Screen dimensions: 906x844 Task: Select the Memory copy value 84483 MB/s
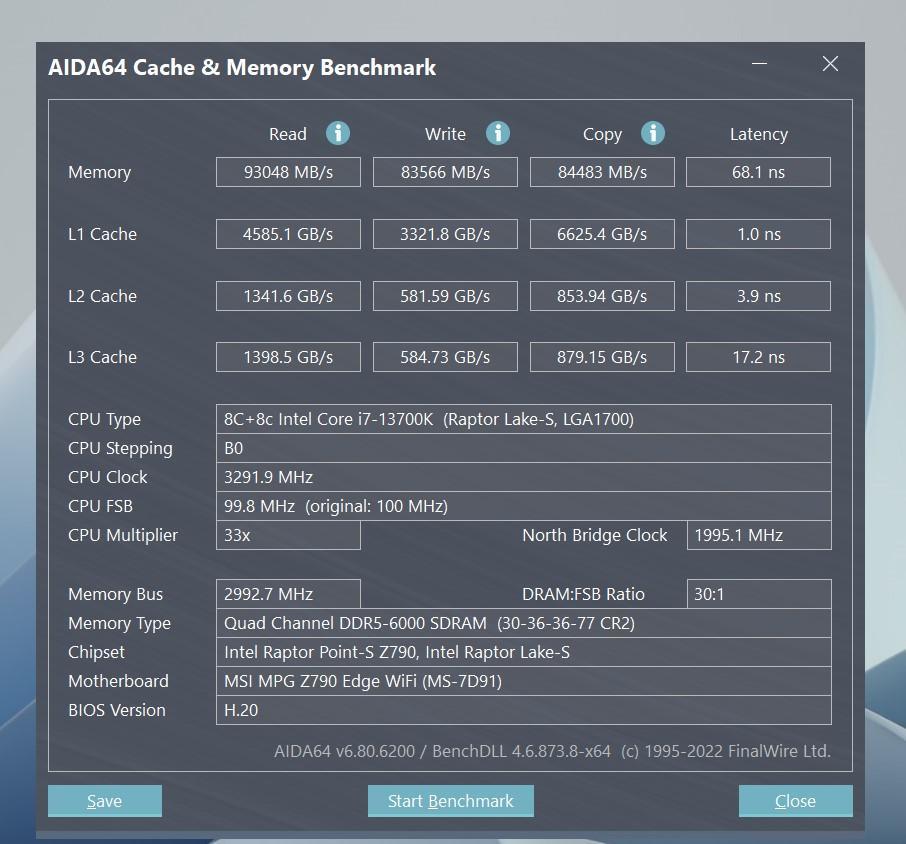coord(602,172)
